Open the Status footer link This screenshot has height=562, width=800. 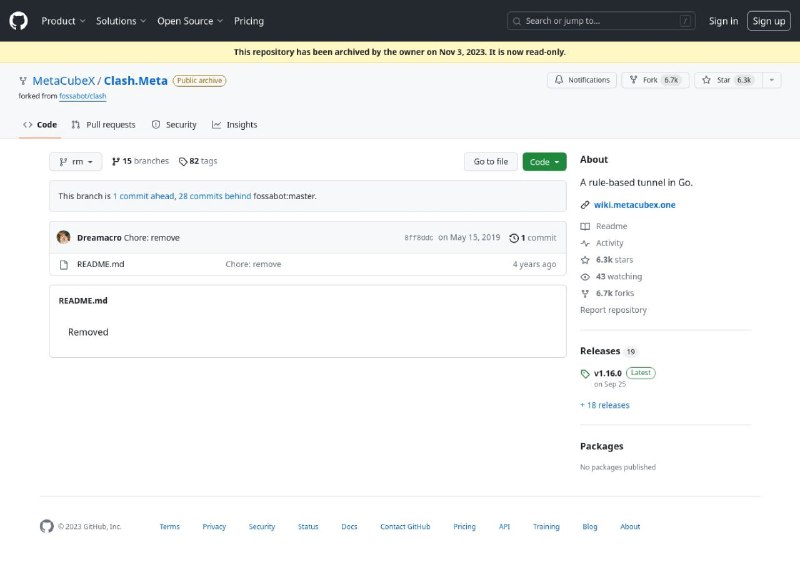[308, 526]
